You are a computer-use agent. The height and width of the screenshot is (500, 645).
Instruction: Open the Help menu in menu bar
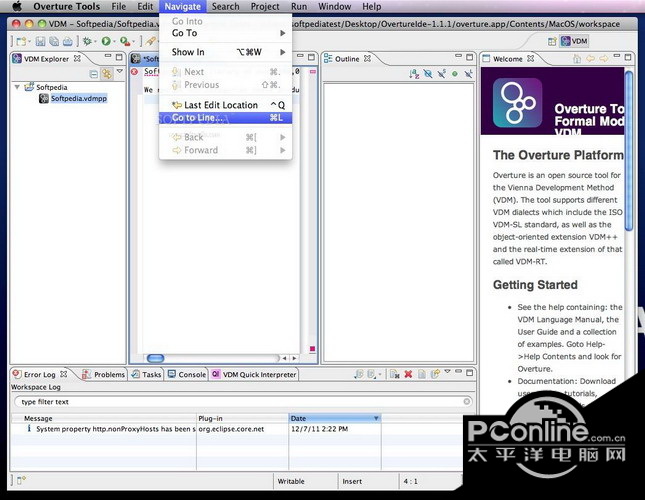tap(371, 7)
